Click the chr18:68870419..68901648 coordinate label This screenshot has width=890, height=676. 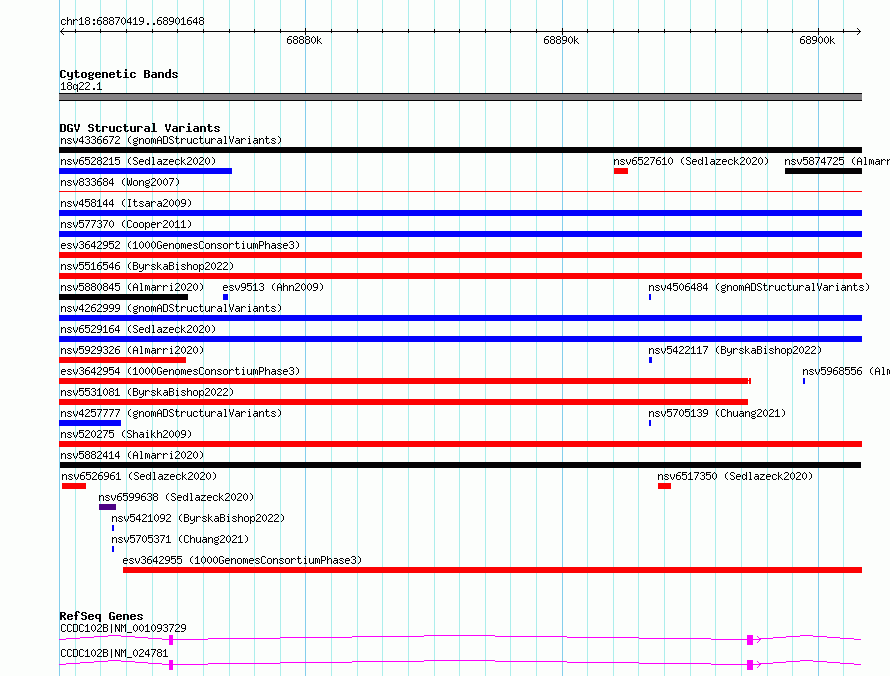pyautogui.click(x=132, y=21)
